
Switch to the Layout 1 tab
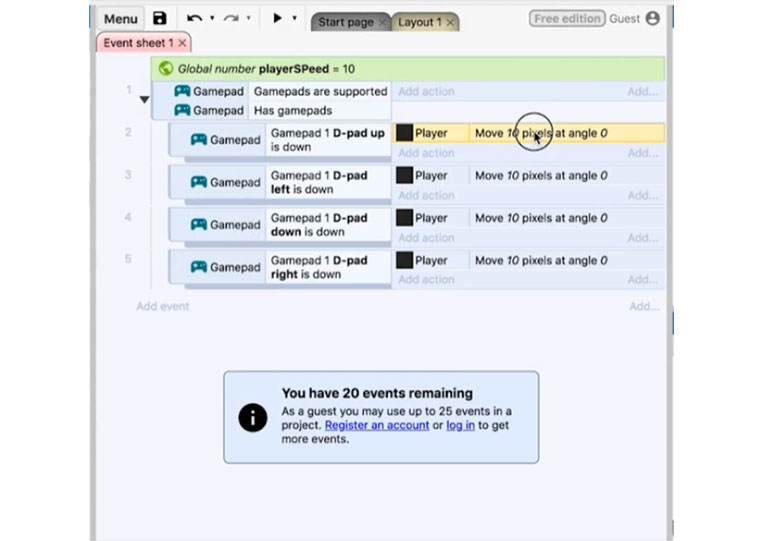coord(419,22)
